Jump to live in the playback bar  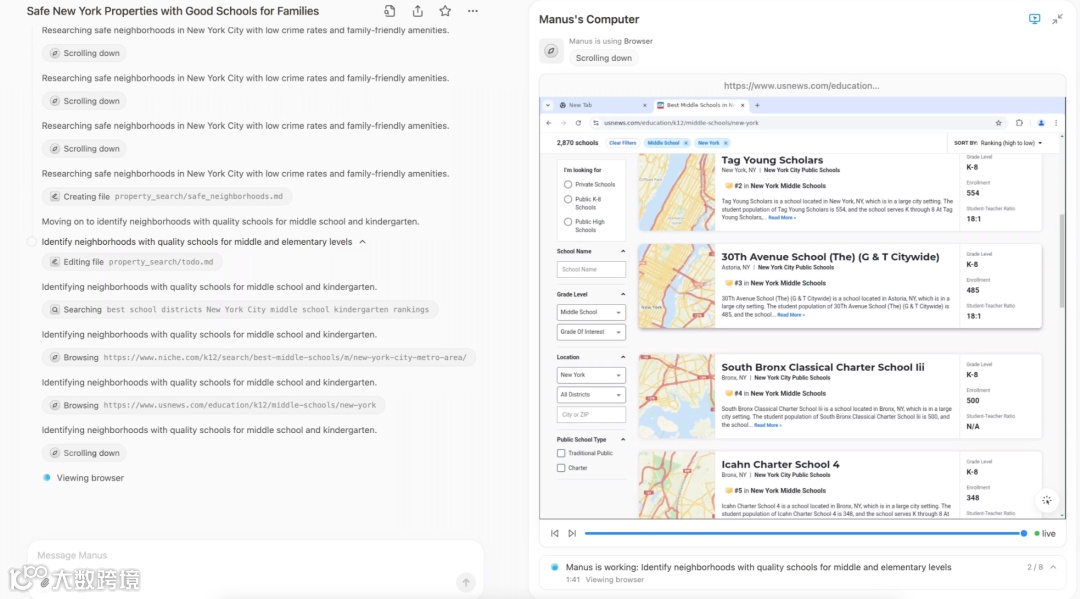click(1045, 534)
